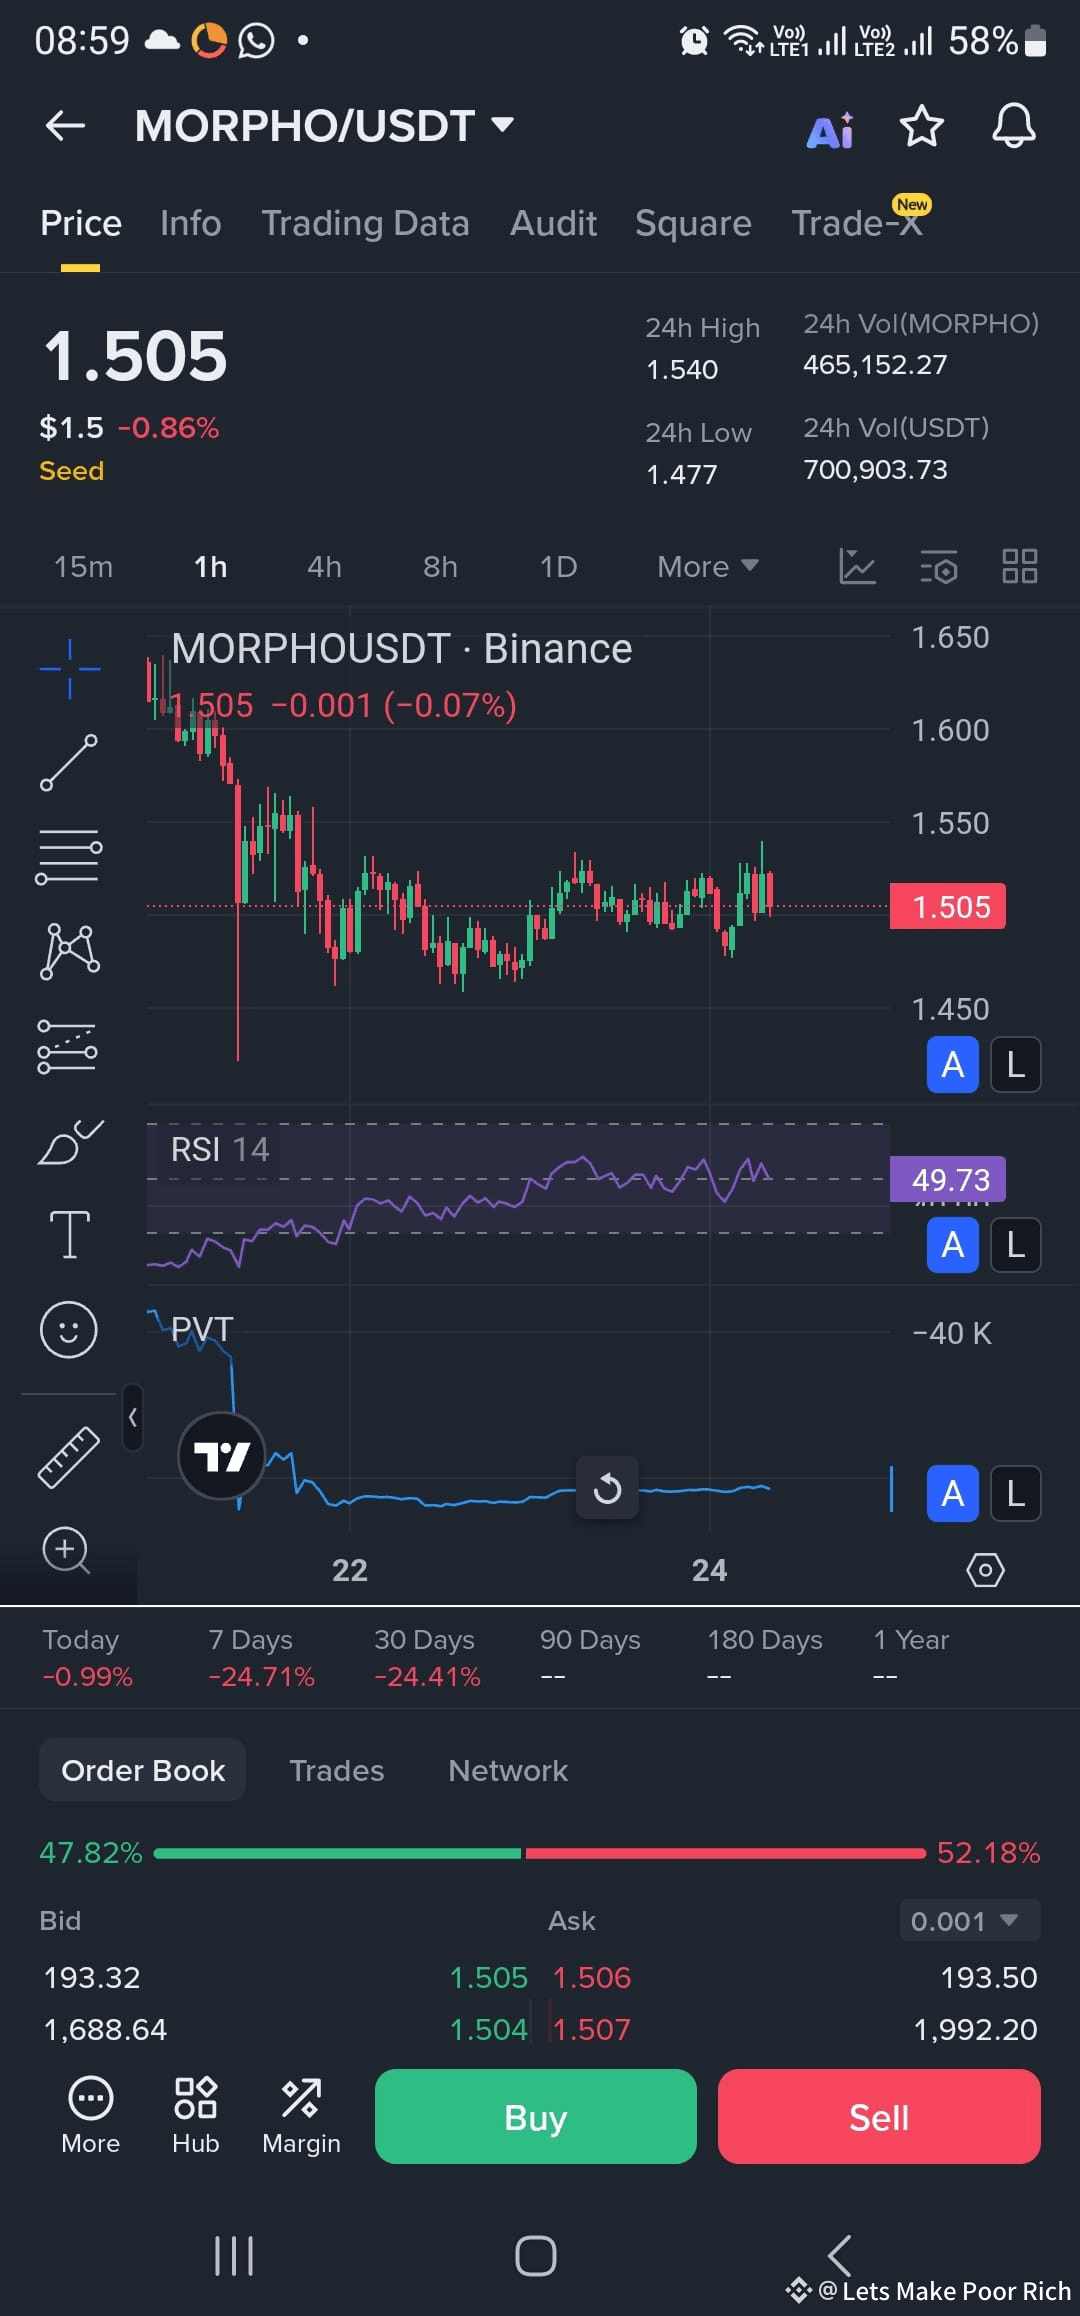Toggle auto scale A on price pane
Viewport: 1080px width, 2316px height.
[953, 1065]
